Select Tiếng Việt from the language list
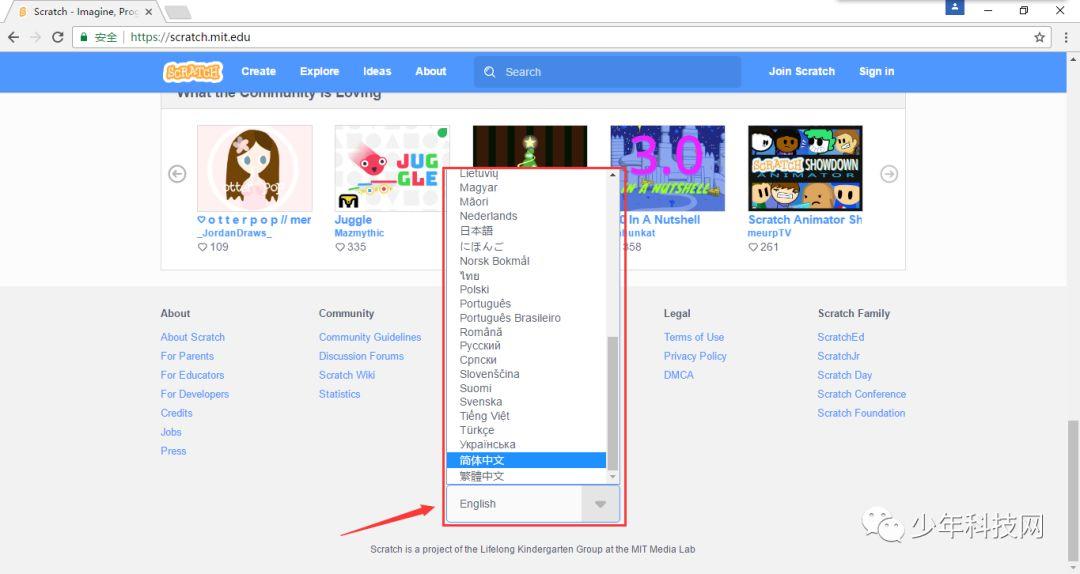 click(x=526, y=416)
